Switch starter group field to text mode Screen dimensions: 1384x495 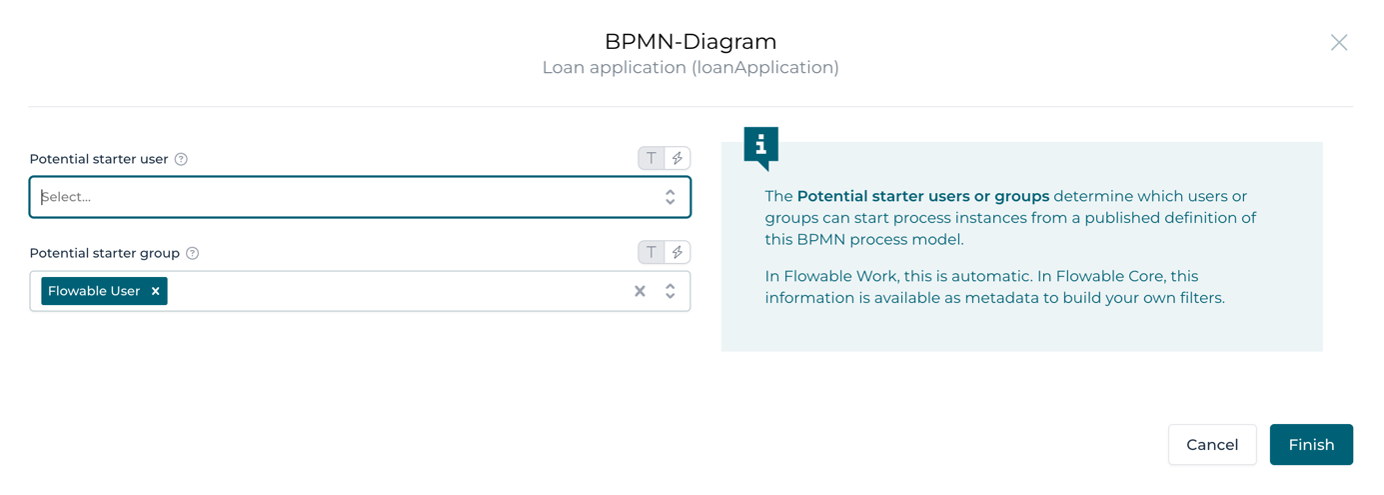click(x=651, y=252)
